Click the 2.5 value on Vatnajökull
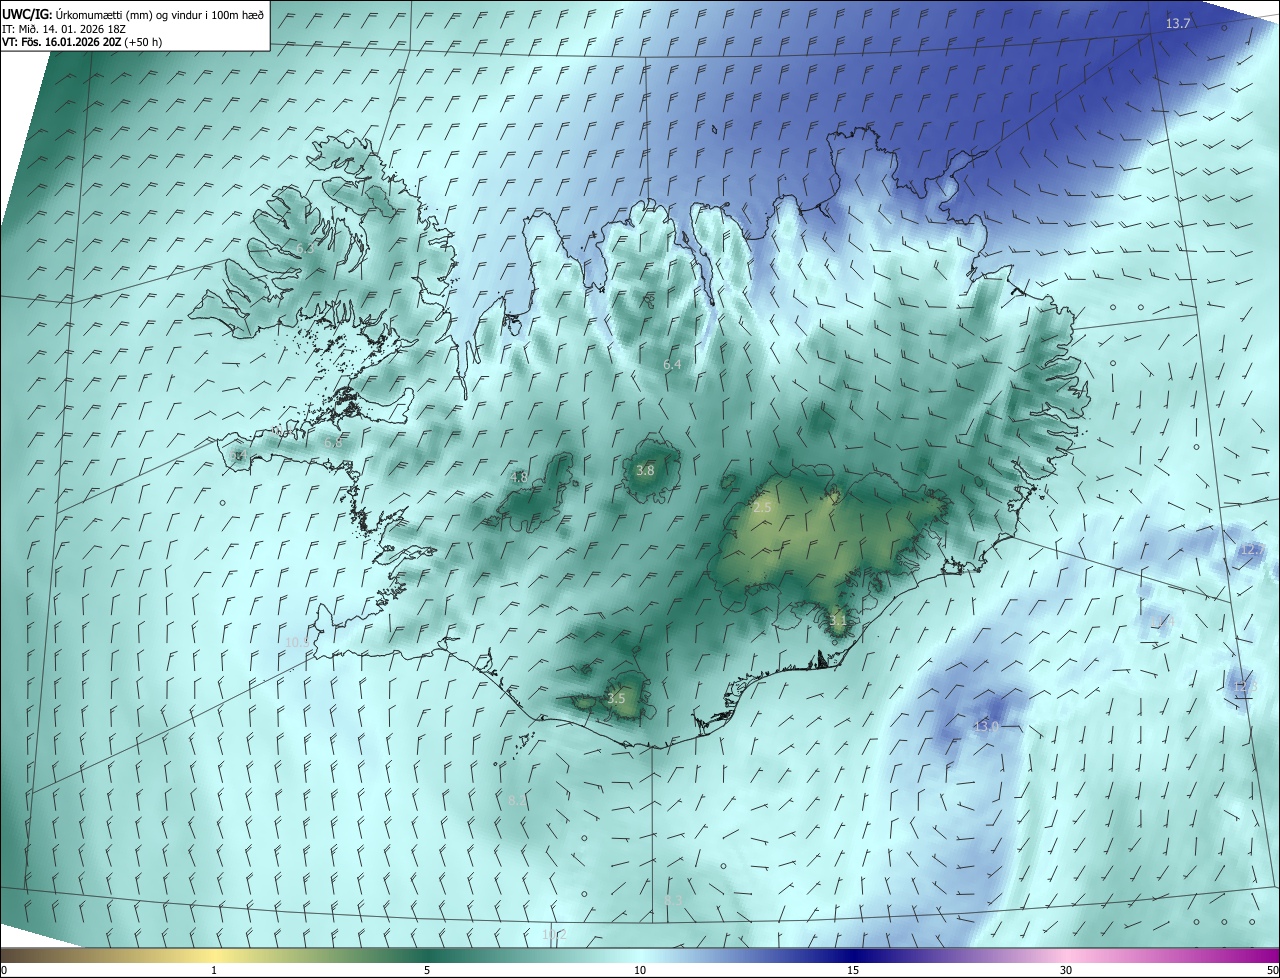 762,508
